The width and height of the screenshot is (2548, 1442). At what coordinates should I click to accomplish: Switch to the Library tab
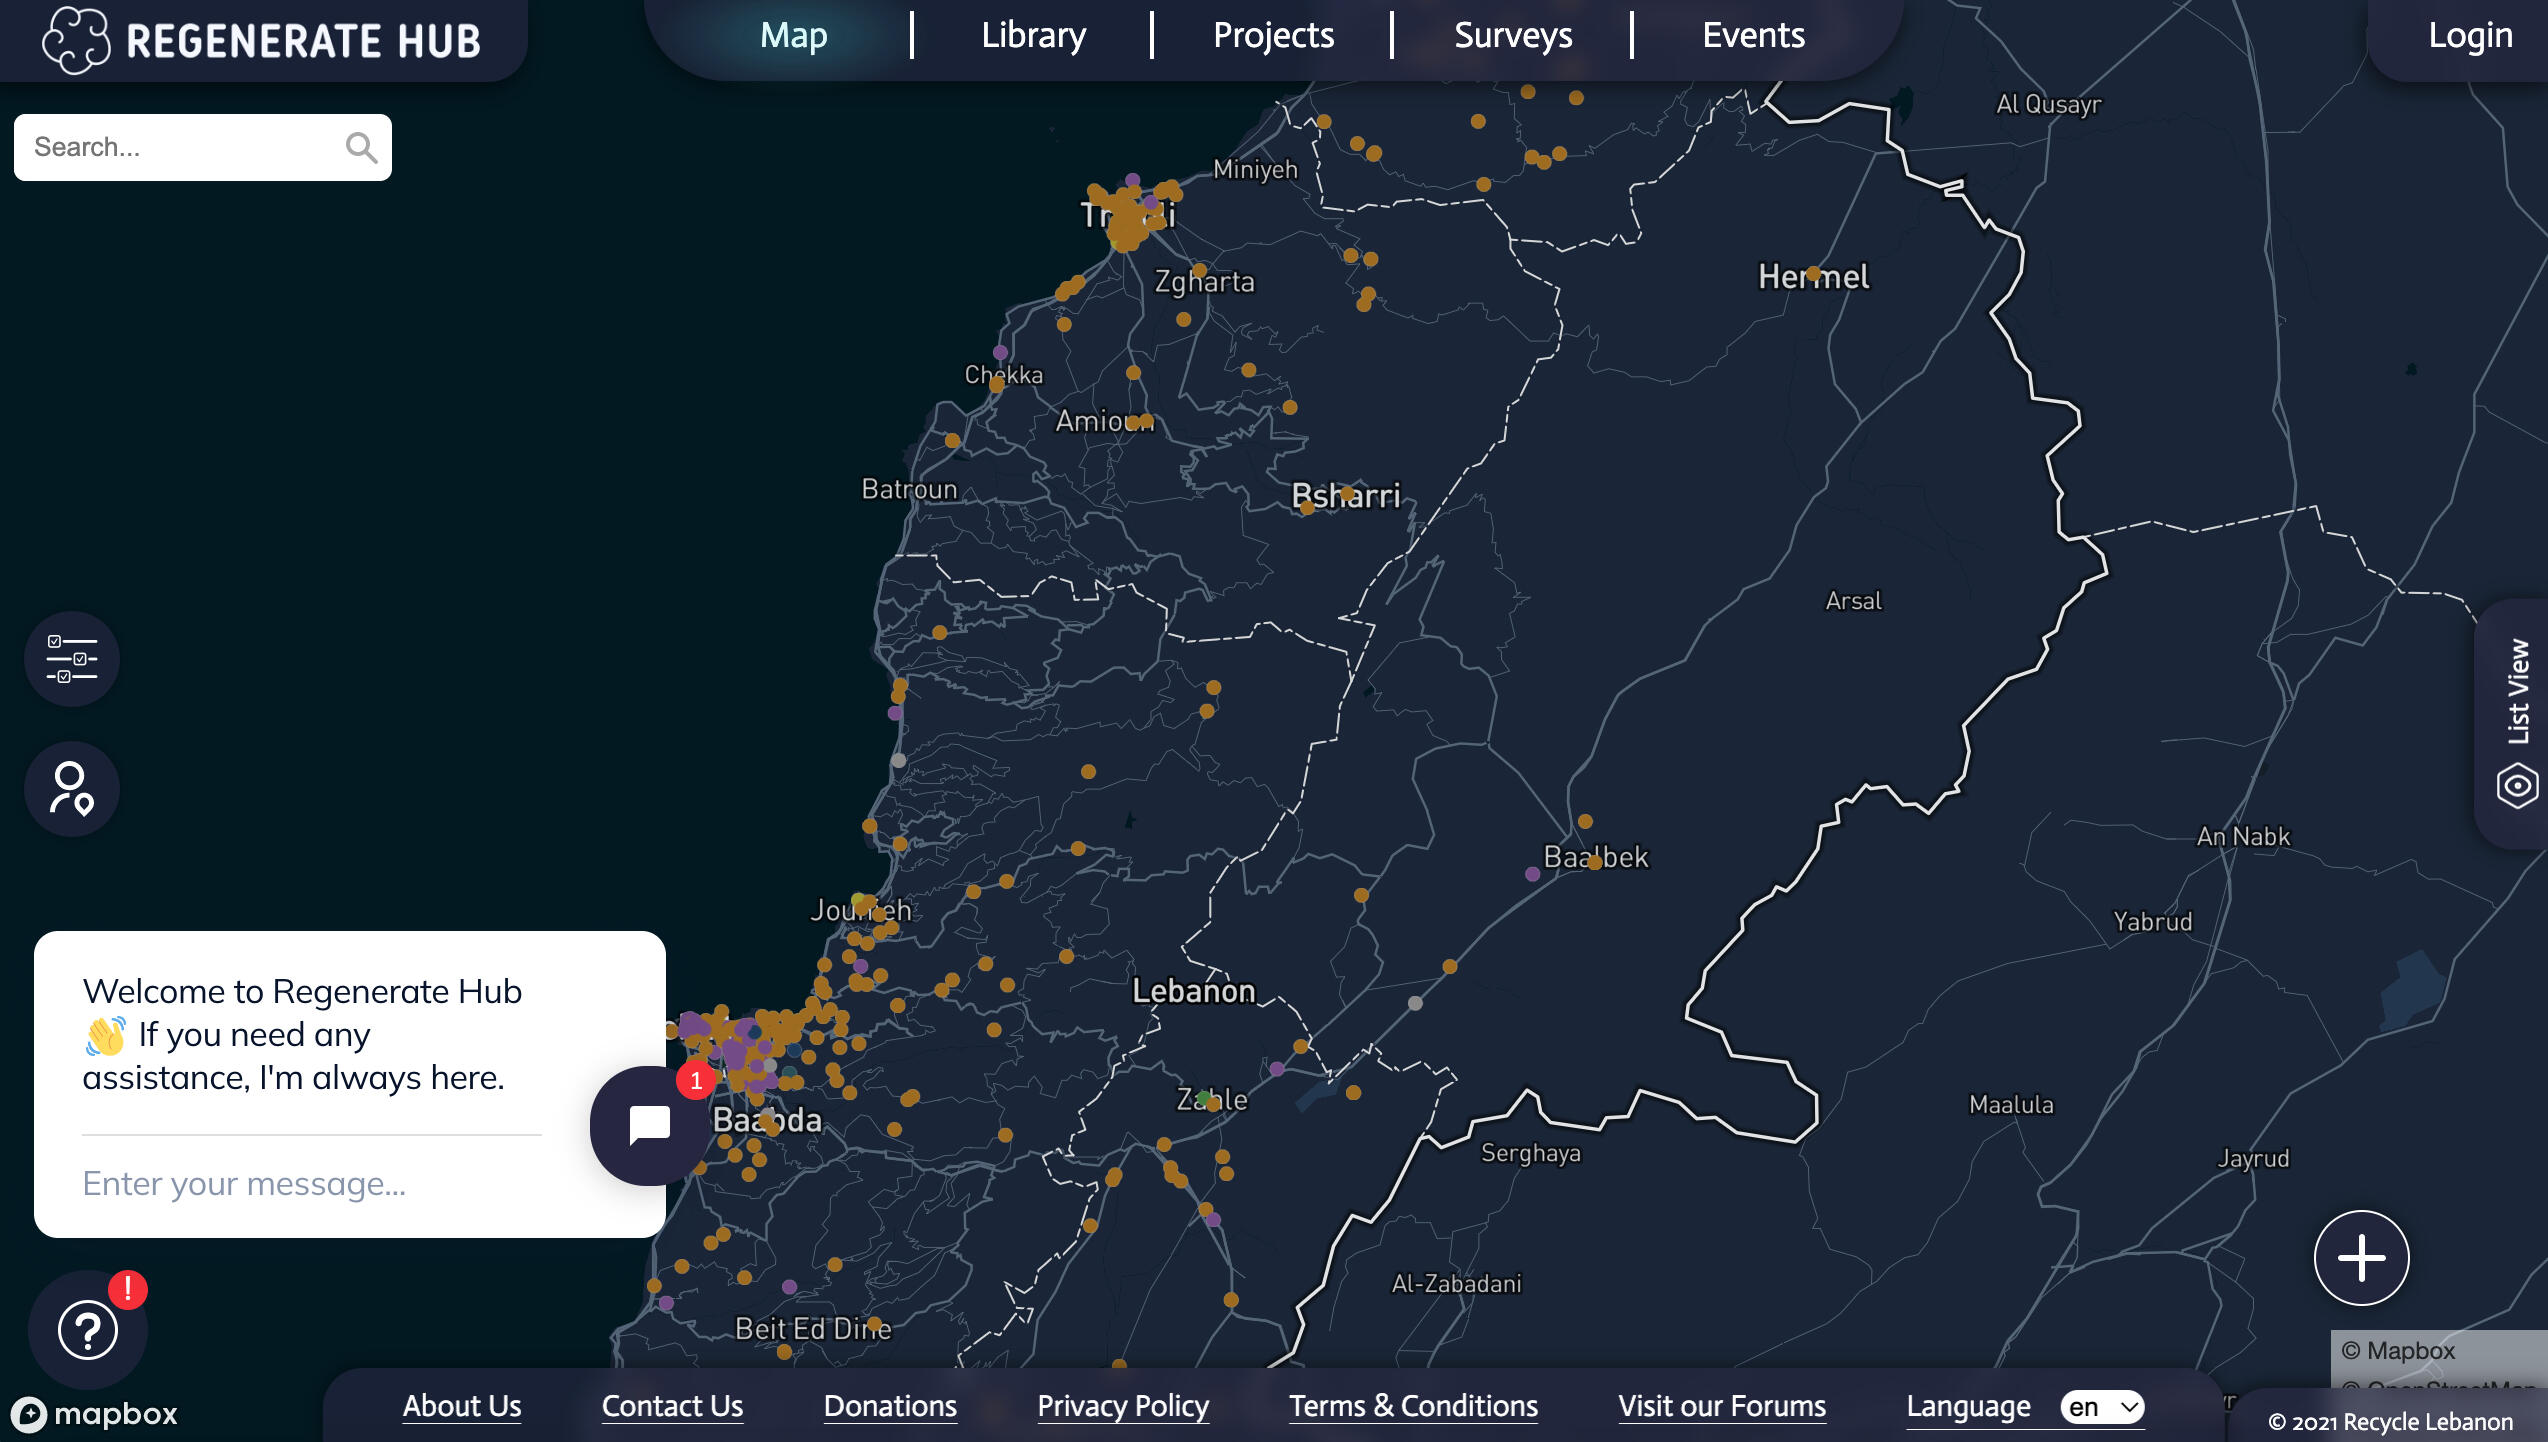pos(1033,35)
